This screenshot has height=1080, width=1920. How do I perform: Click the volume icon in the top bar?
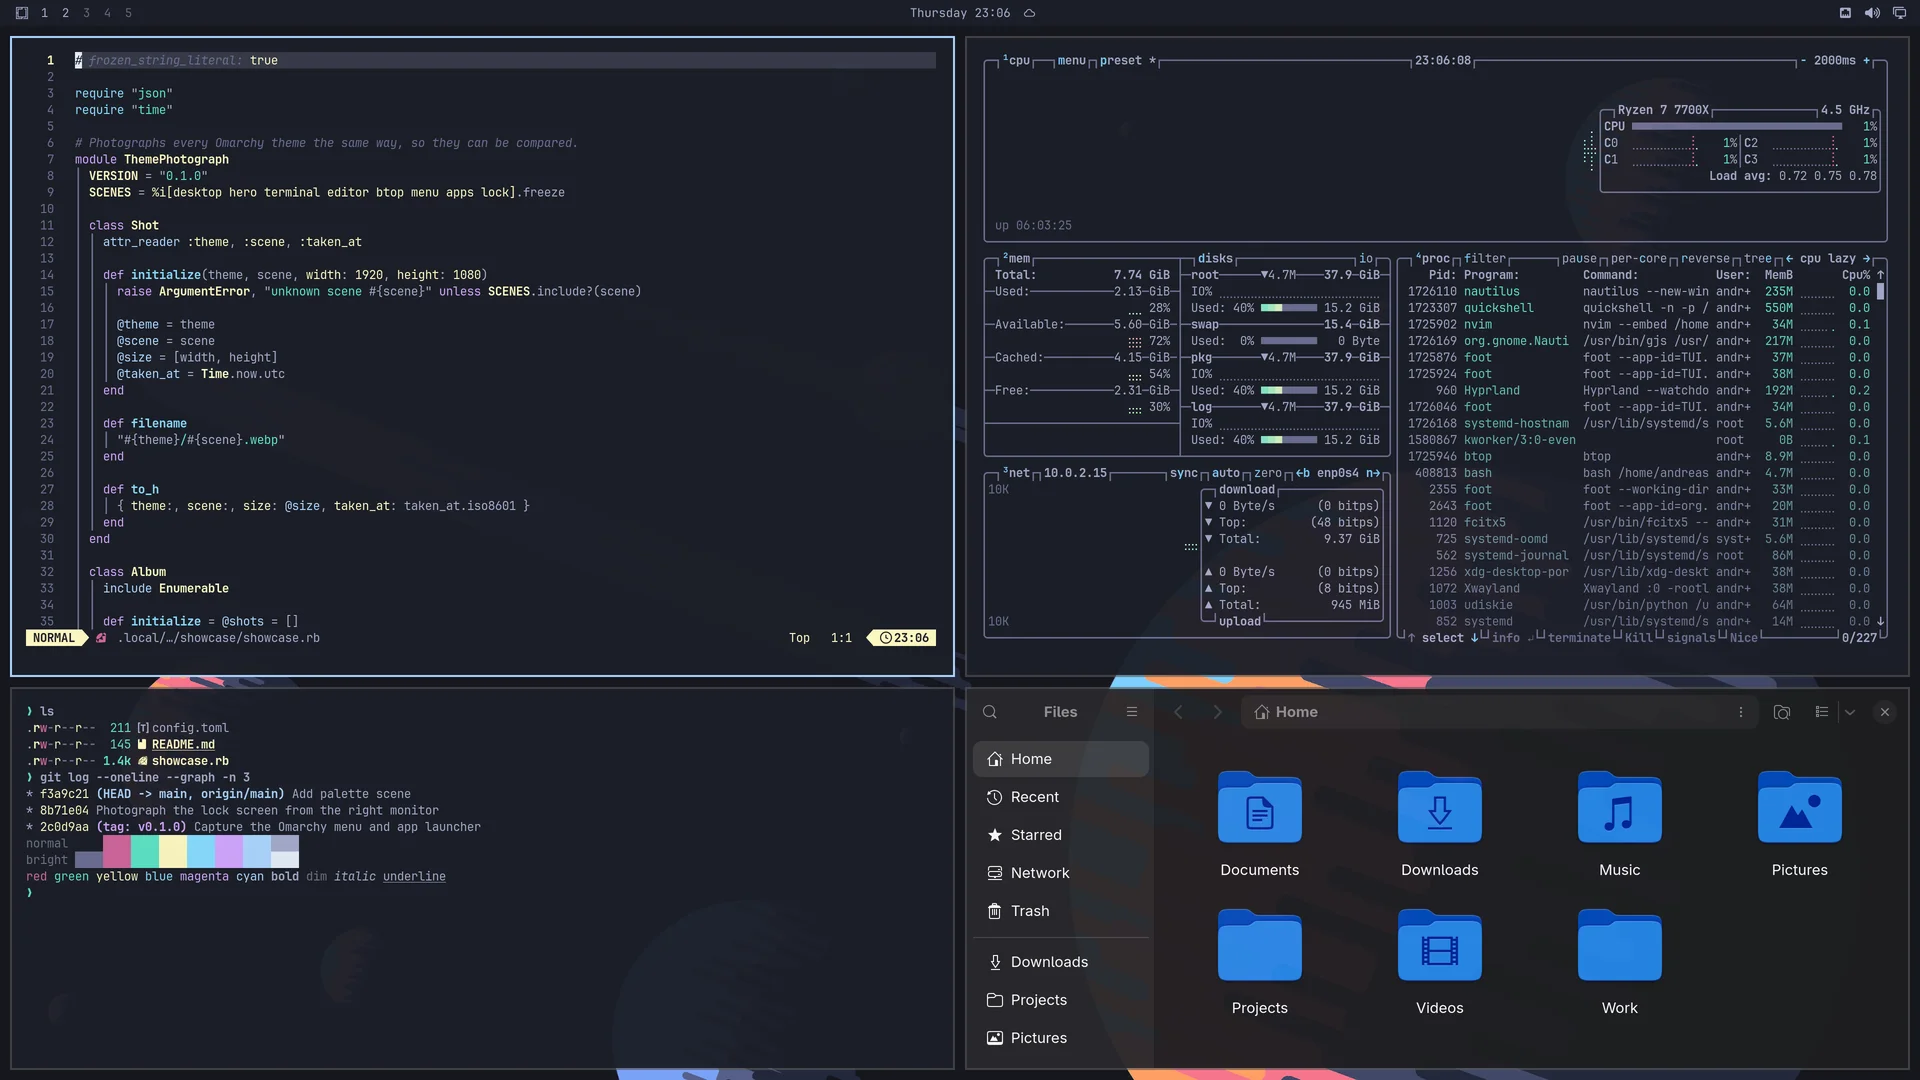coord(1872,13)
